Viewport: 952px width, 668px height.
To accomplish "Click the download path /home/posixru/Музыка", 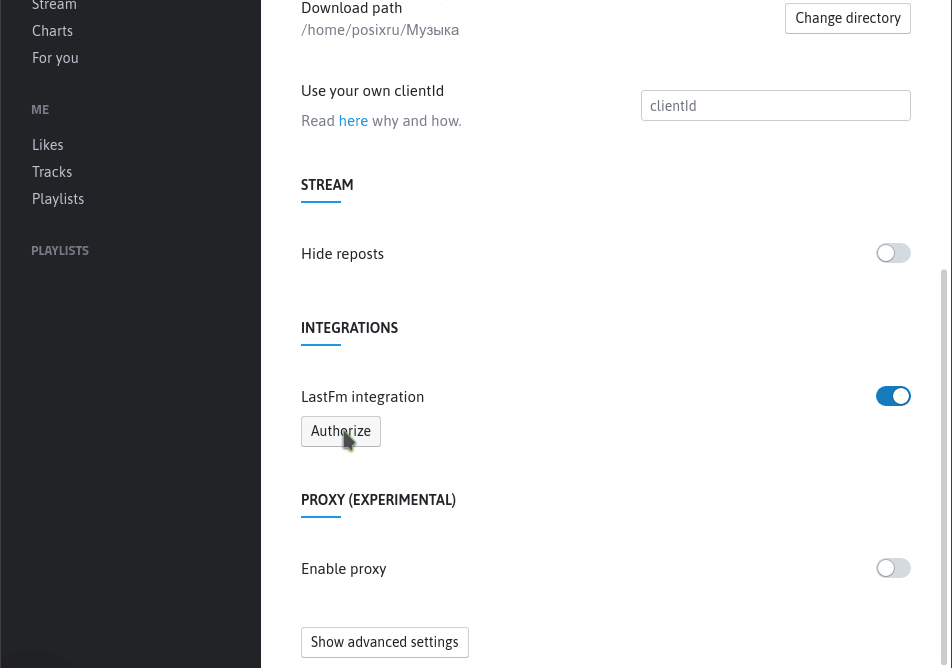I will tap(380, 30).
